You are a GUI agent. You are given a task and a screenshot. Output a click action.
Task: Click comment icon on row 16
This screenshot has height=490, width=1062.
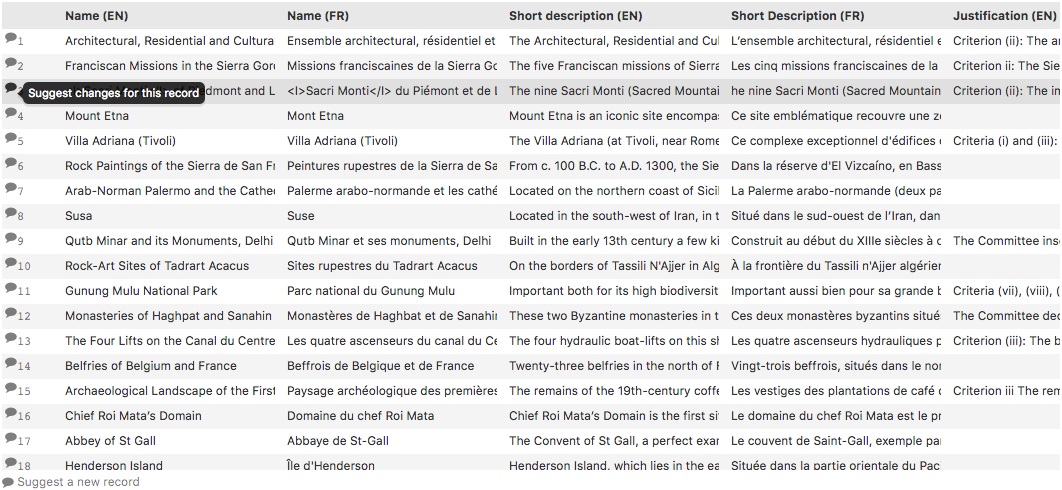10,413
